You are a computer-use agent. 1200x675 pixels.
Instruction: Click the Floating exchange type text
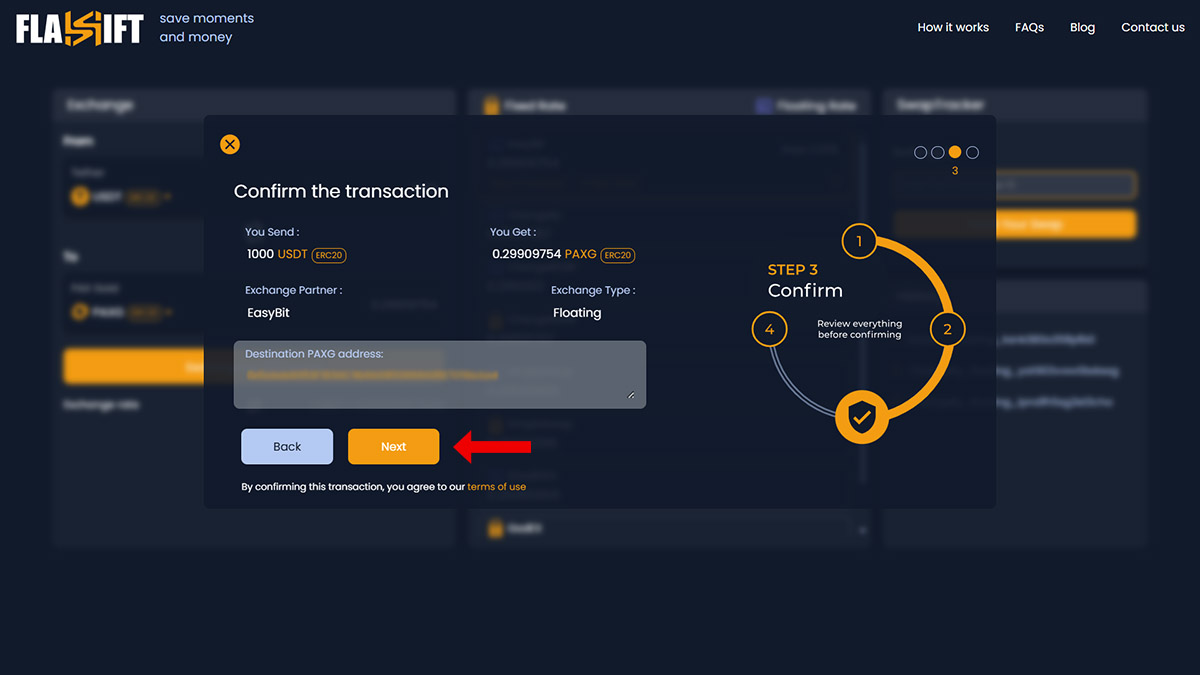(577, 313)
